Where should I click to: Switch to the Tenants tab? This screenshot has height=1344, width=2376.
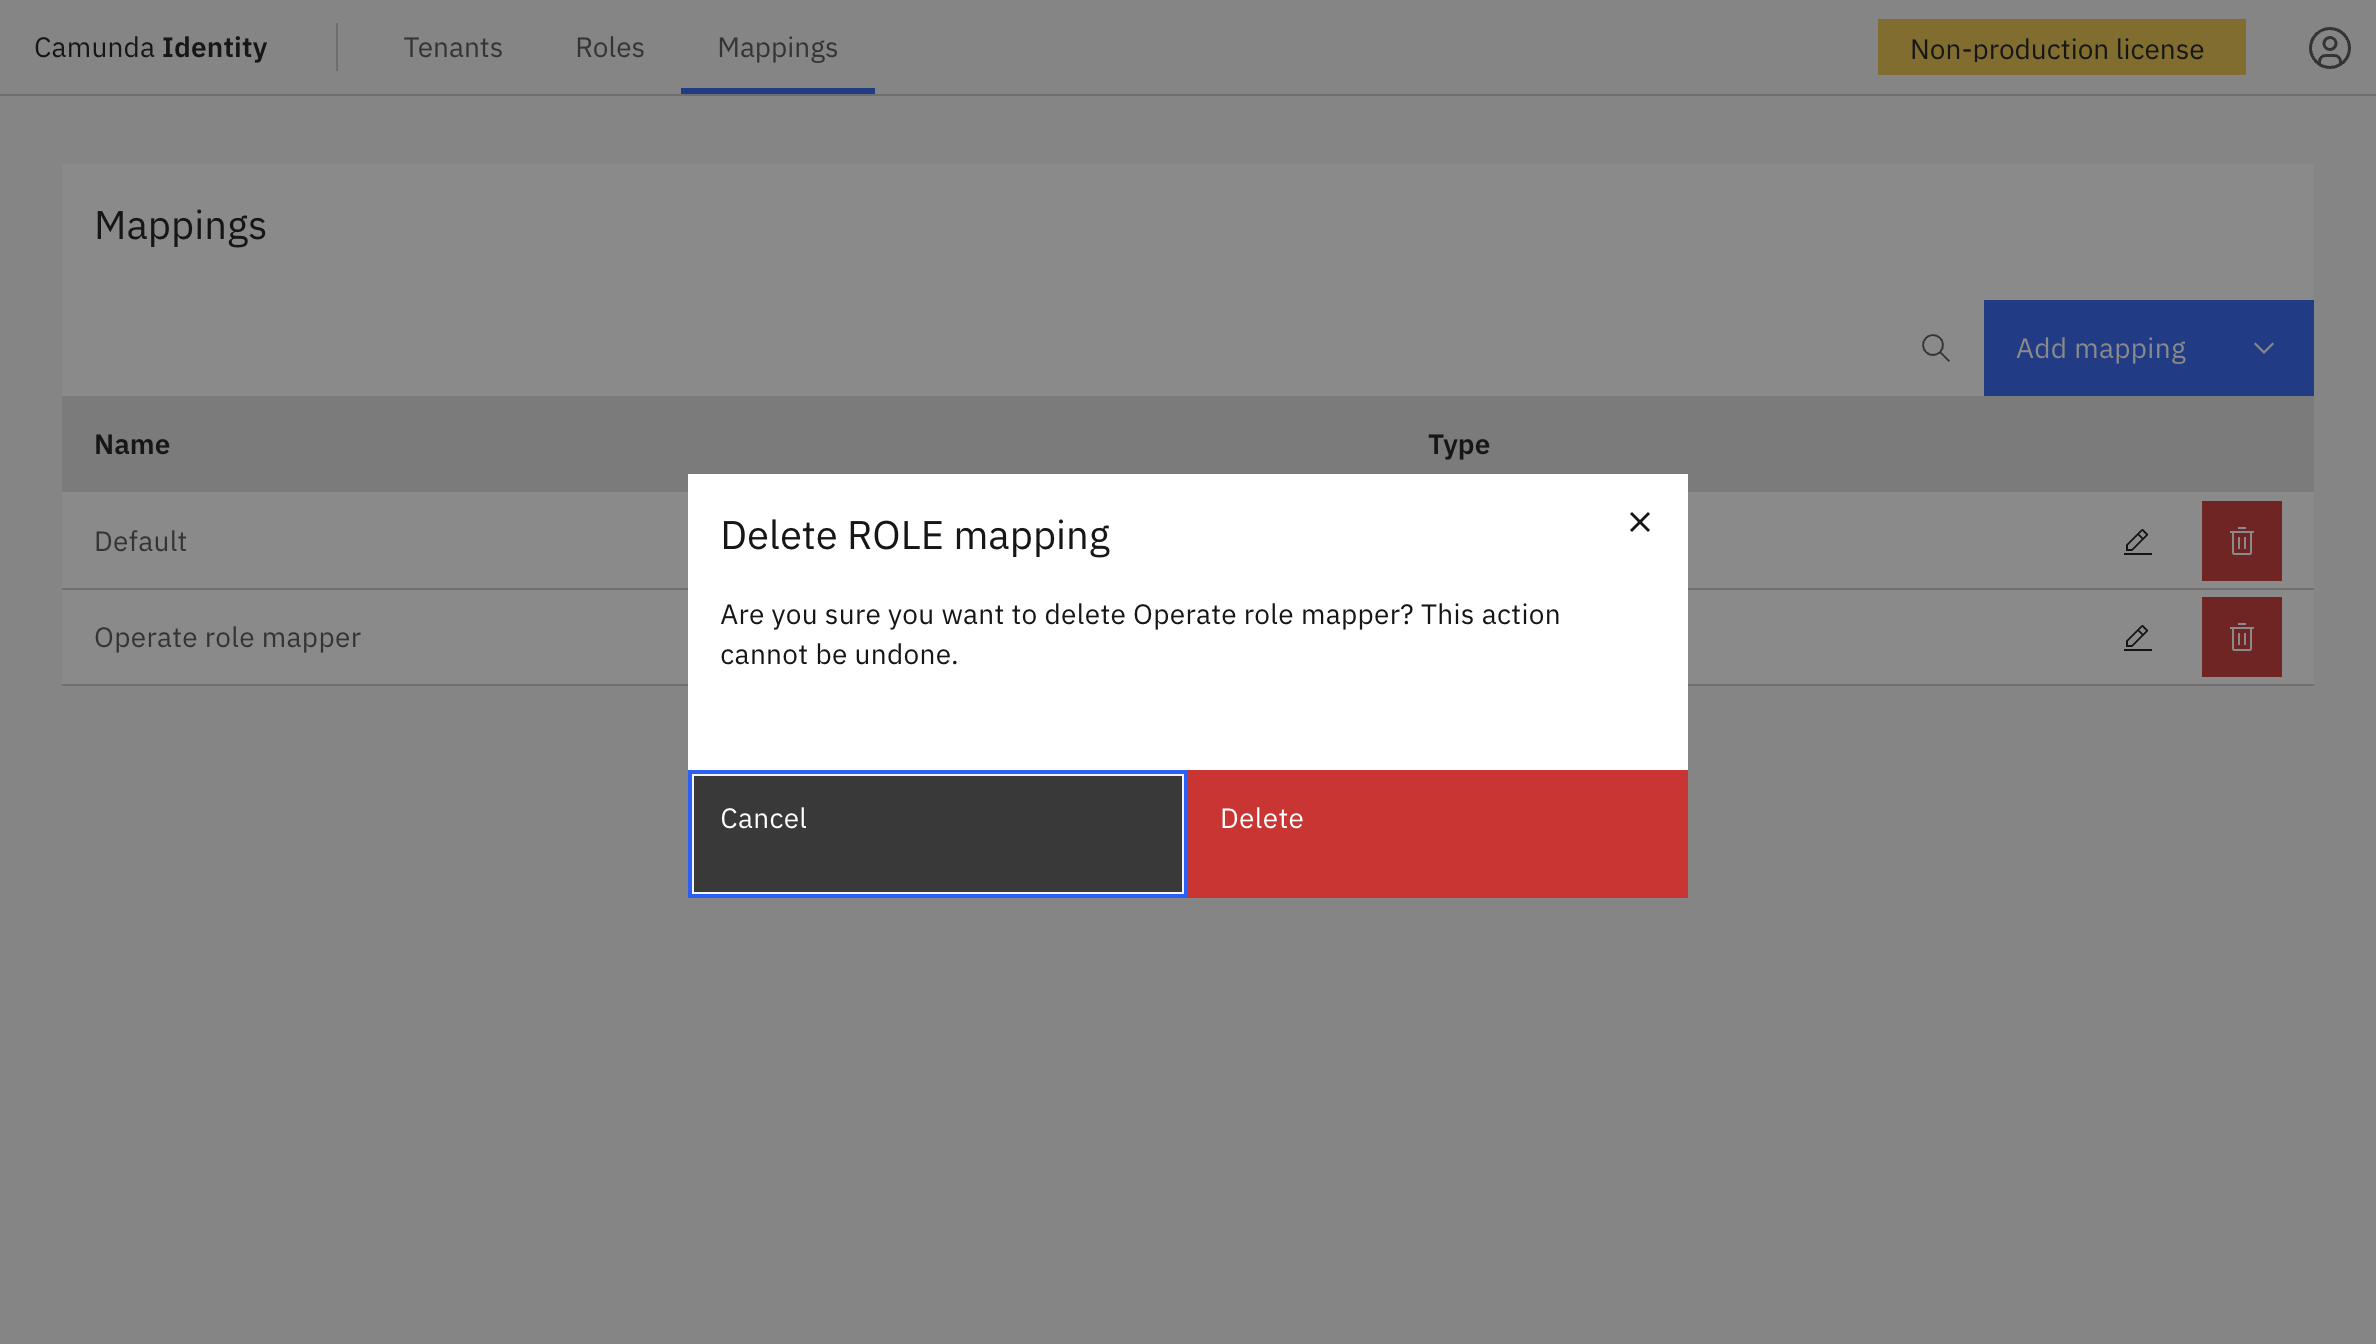click(453, 47)
